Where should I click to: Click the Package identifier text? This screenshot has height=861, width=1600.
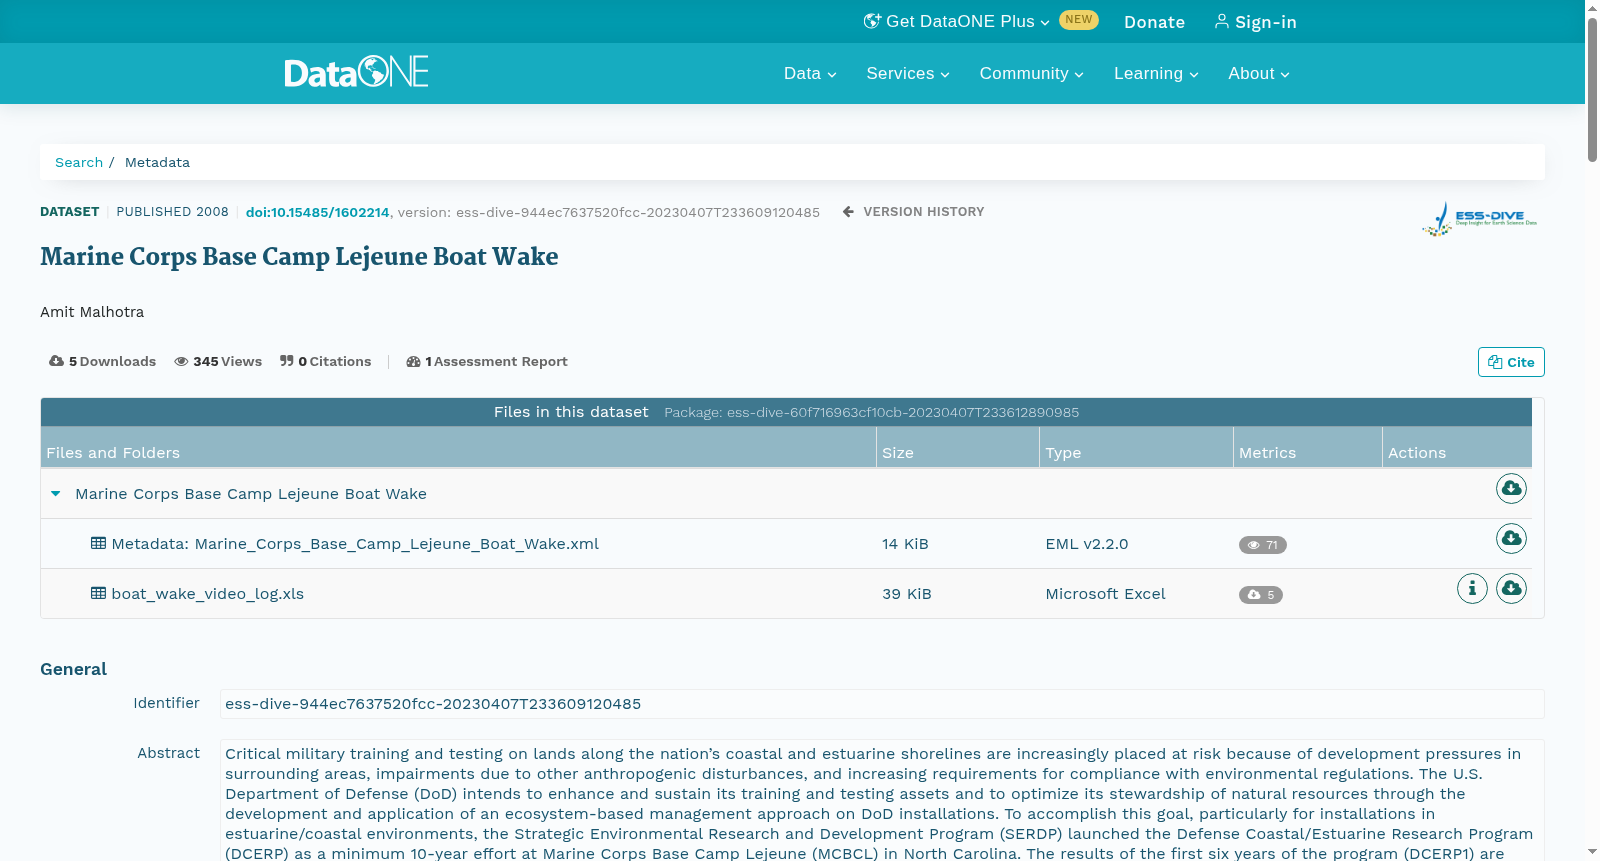(x=871, y=412)
